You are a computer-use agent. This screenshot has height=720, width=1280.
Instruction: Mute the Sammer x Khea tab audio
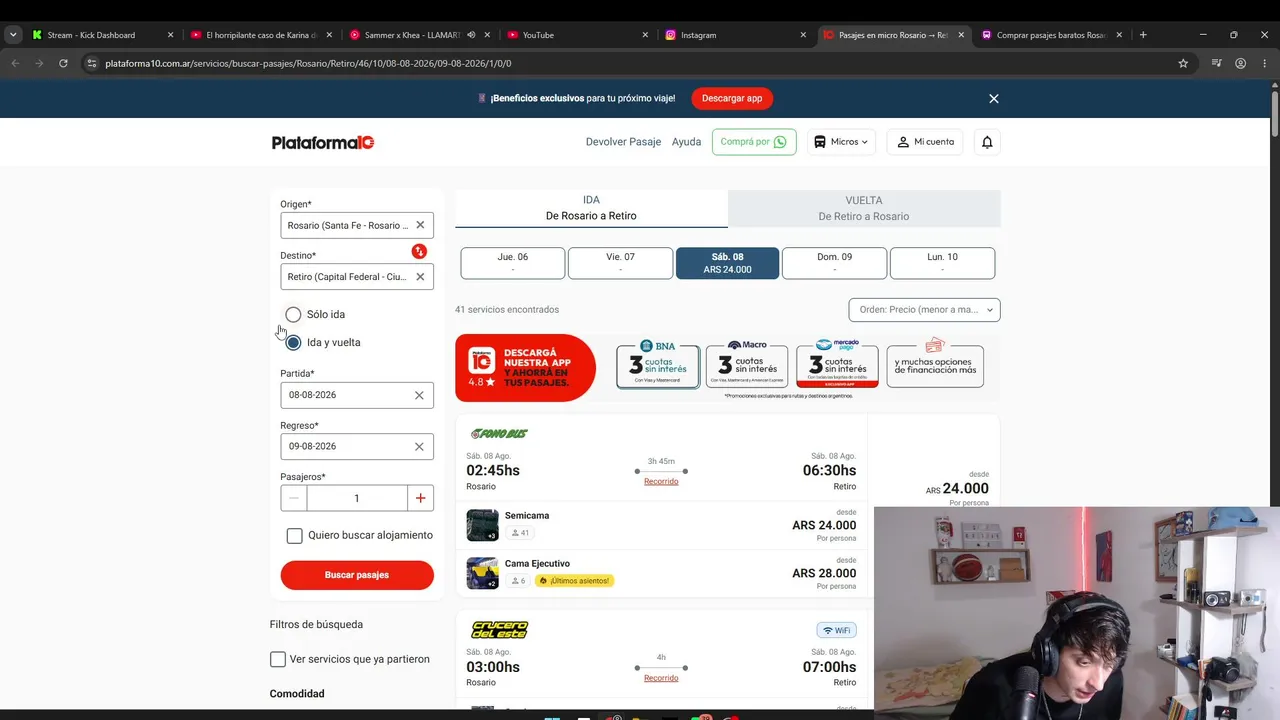[471, 35]
